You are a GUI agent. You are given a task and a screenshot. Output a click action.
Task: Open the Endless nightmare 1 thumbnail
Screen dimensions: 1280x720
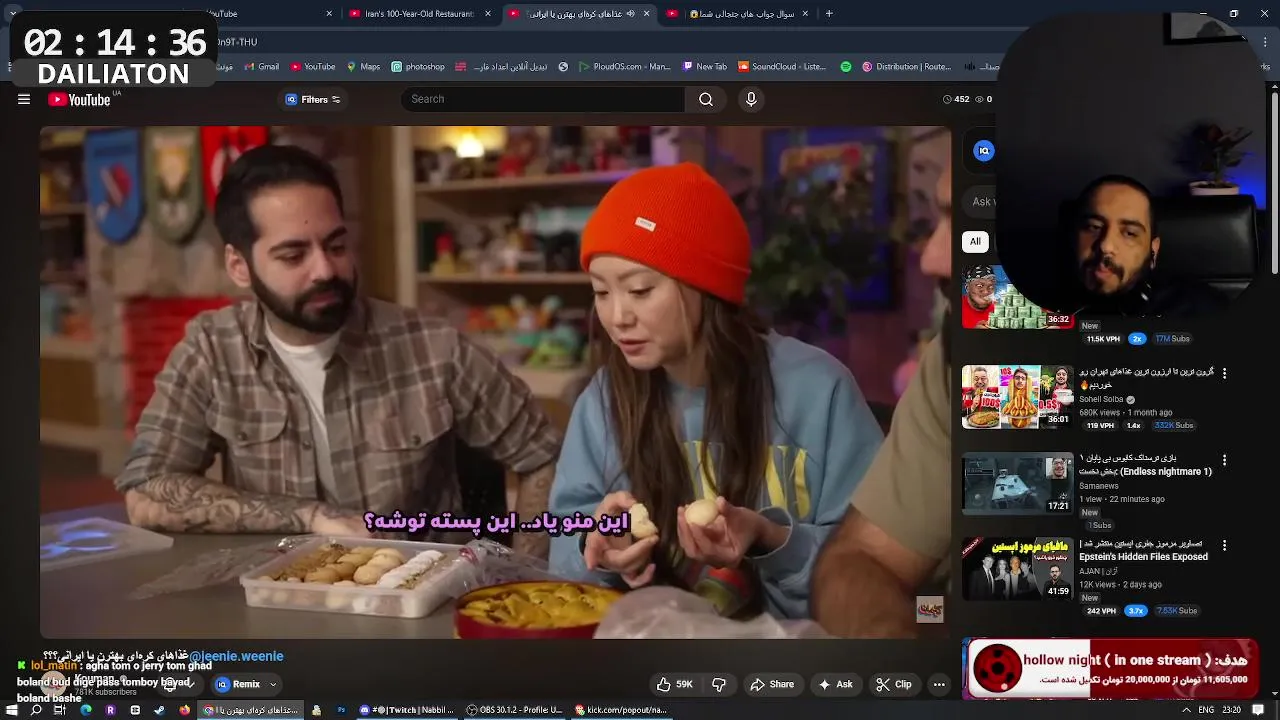[x=1017, y=484]
